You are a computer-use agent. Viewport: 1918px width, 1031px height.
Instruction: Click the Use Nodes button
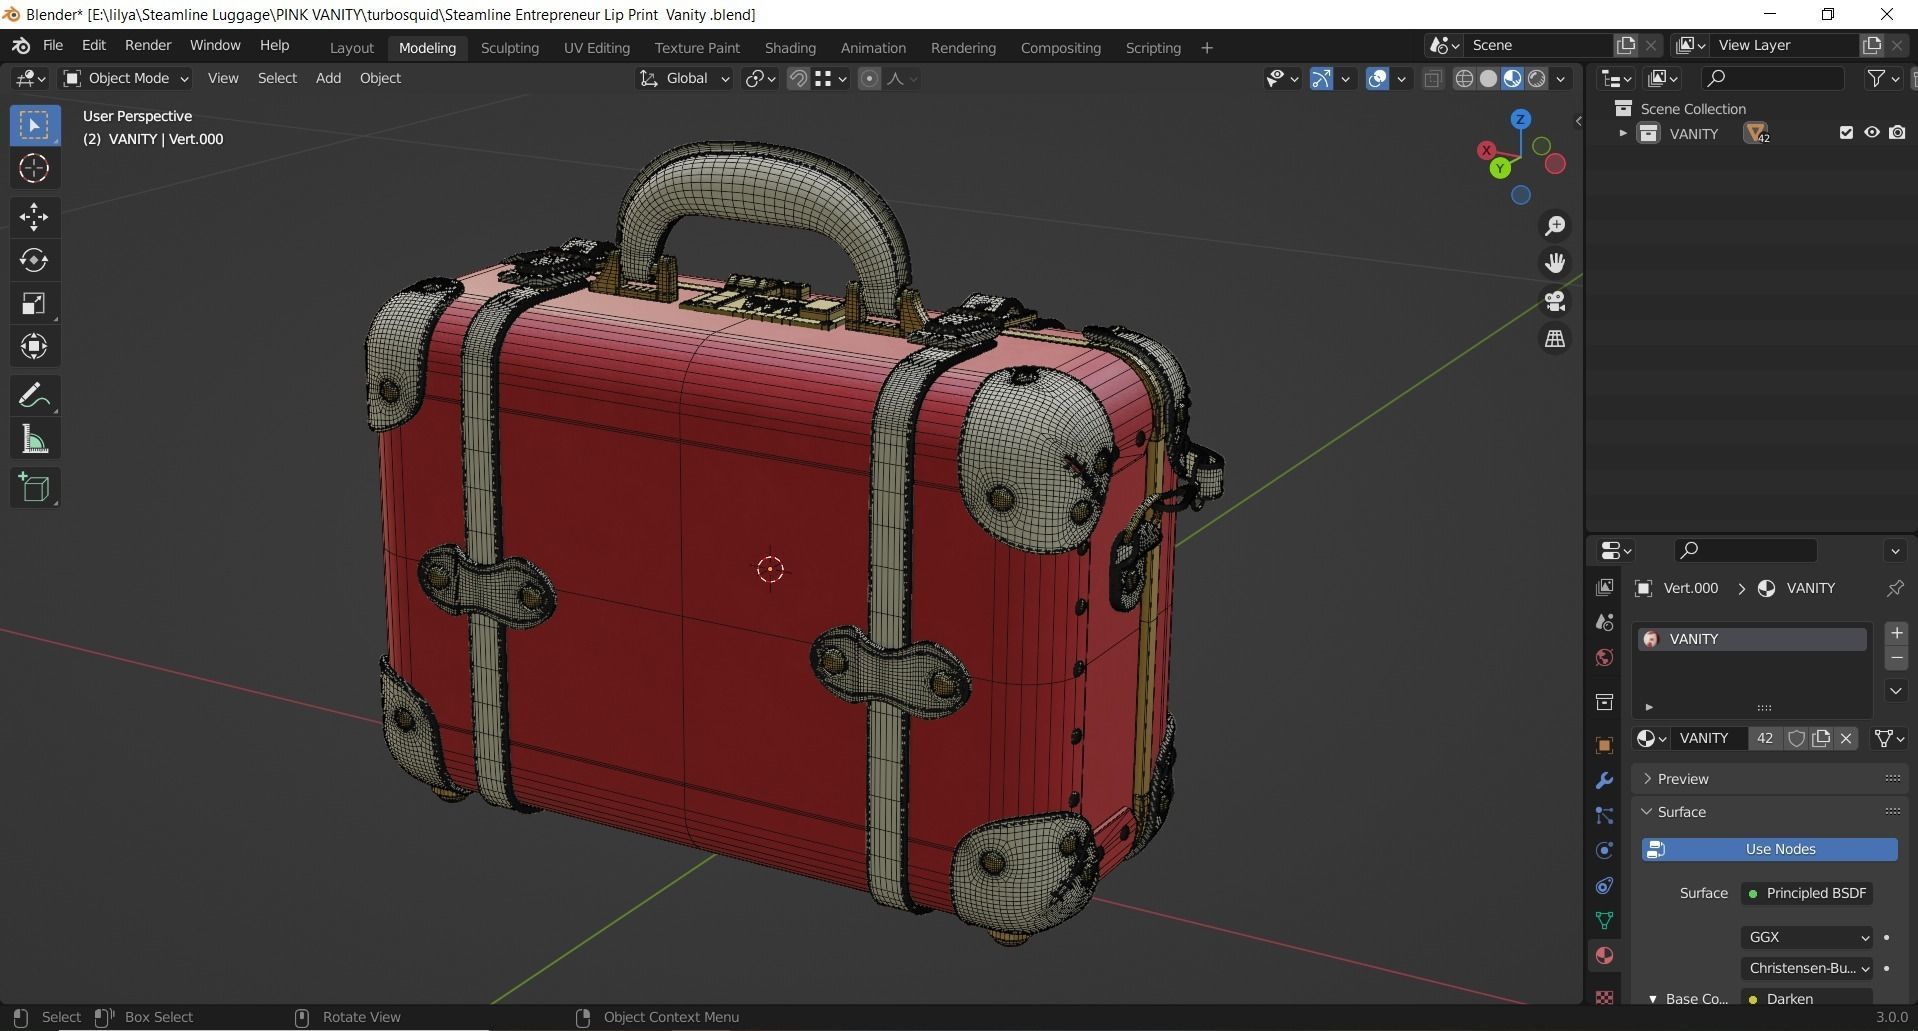point(1769,849)
